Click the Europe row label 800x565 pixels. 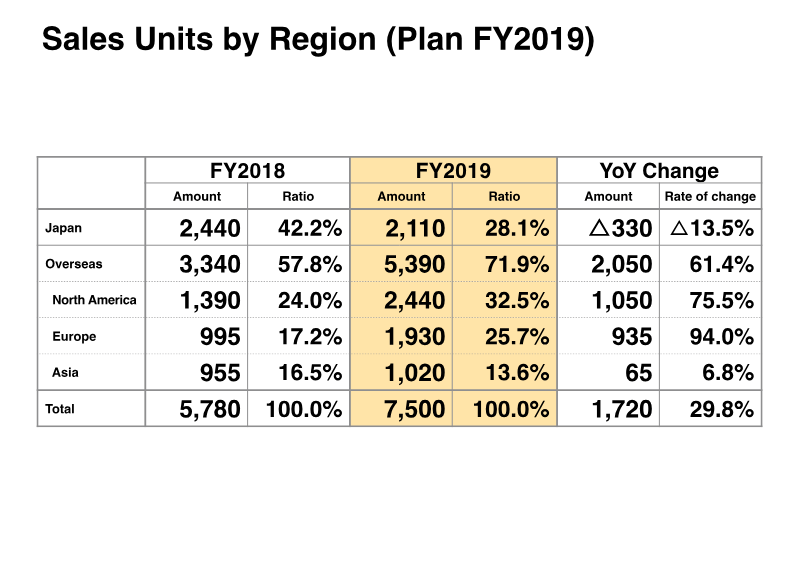[74, 337]
